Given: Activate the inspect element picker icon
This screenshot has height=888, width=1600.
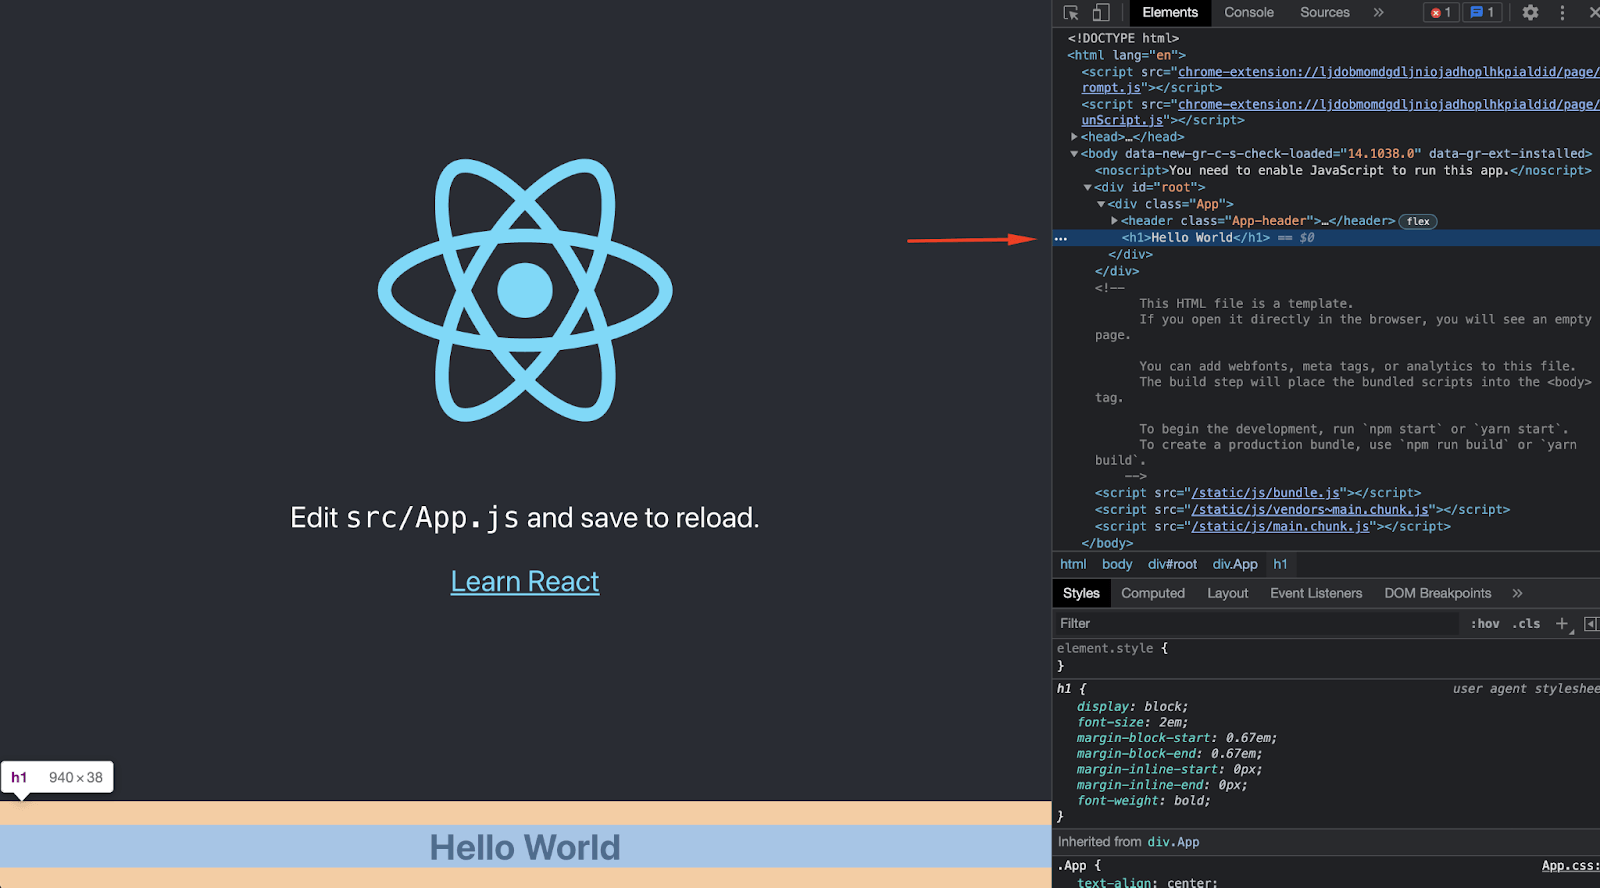Looking at the screenshot, I should pos(1071,13).
